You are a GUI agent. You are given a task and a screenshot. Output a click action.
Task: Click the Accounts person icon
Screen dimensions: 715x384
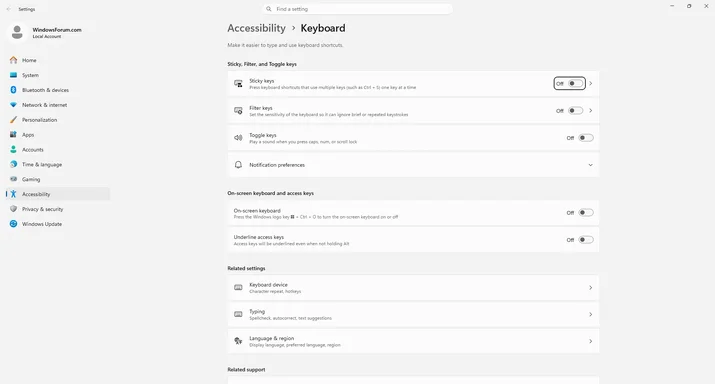tap(13, 149)
